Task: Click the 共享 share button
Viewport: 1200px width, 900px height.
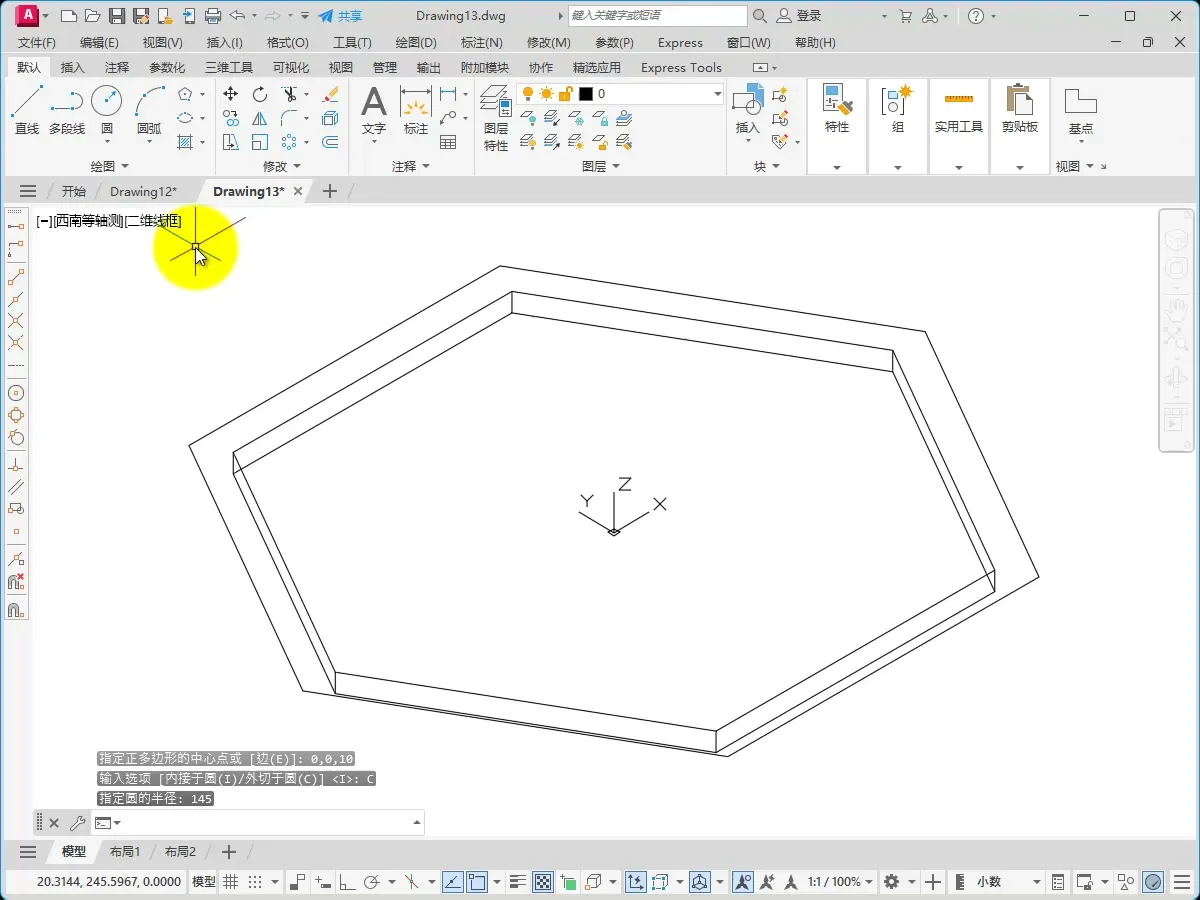Action: tap(340, 16)
